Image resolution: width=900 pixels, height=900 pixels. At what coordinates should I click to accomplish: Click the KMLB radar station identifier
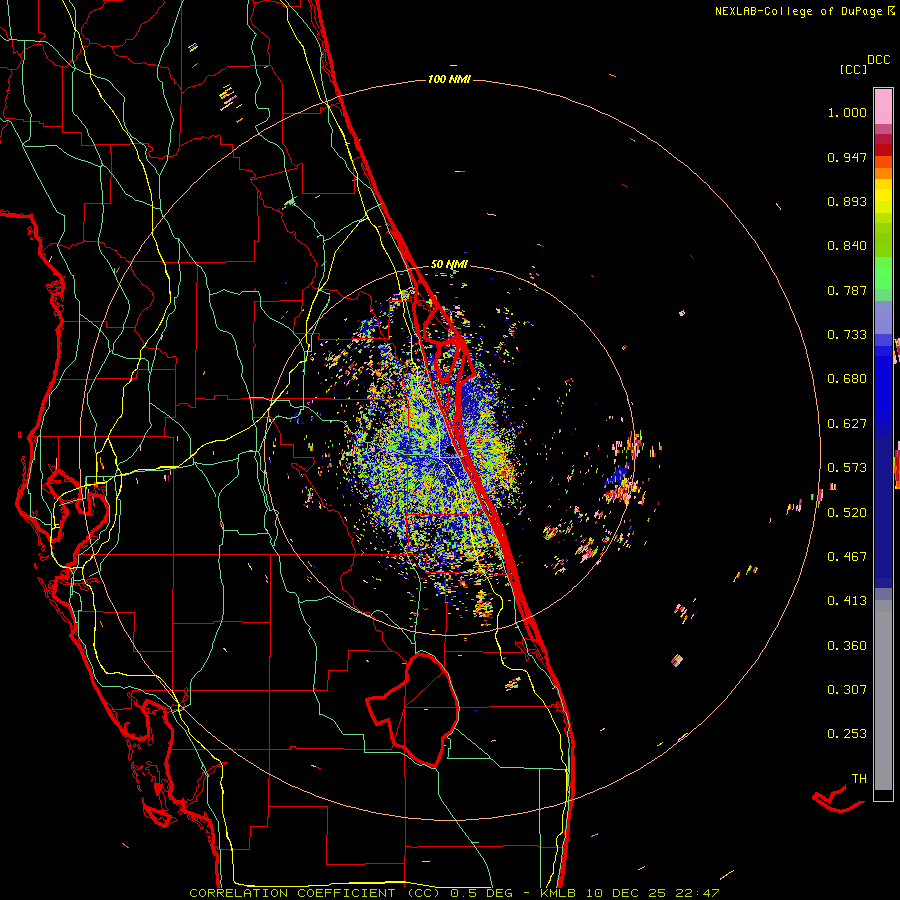558,893
